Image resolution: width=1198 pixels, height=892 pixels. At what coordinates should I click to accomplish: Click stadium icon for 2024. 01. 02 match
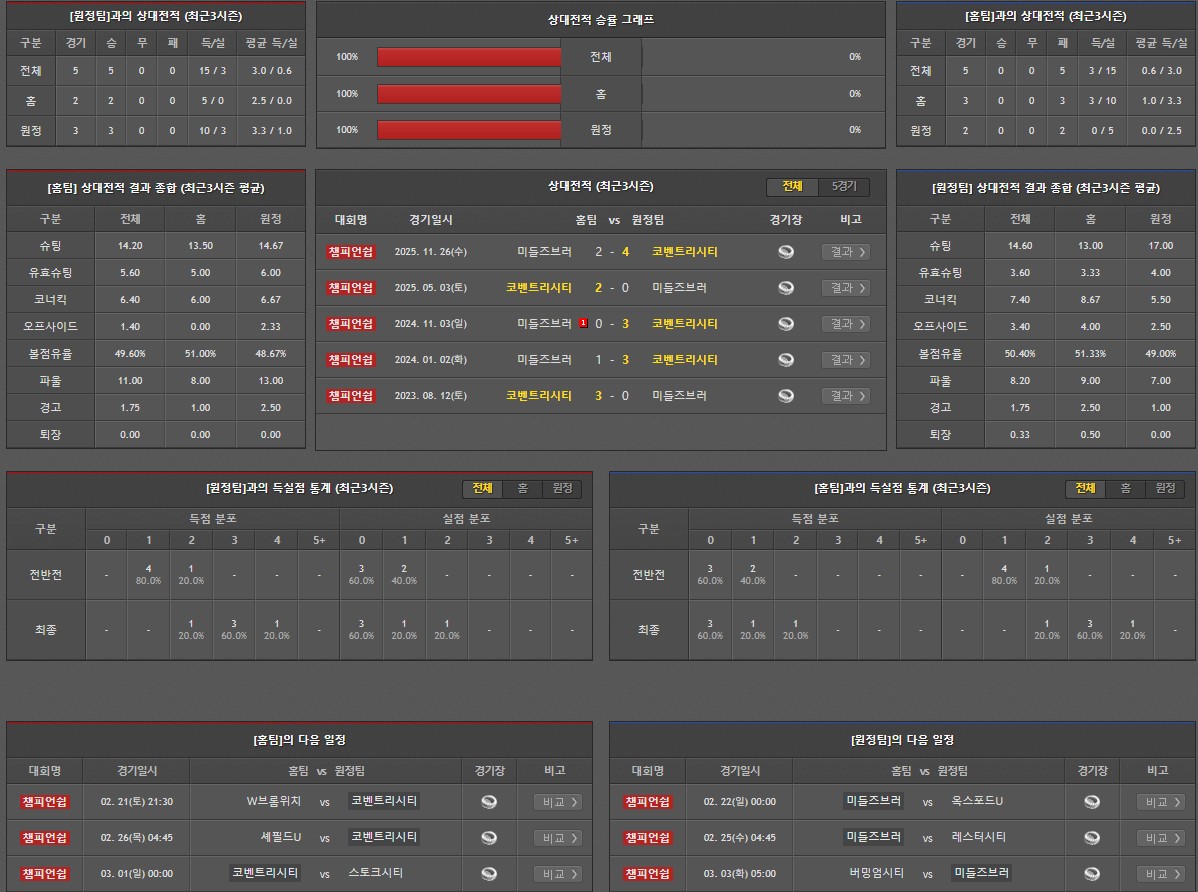786,360
